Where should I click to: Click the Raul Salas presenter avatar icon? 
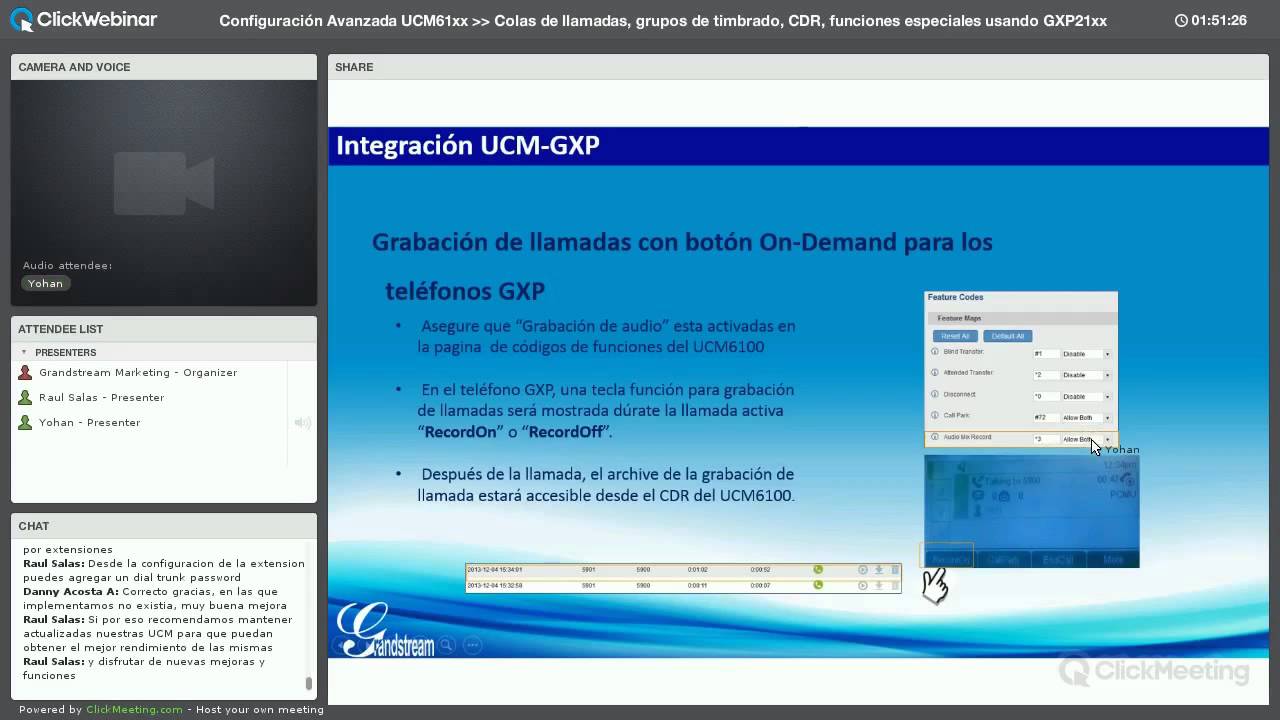click(25, 397)
